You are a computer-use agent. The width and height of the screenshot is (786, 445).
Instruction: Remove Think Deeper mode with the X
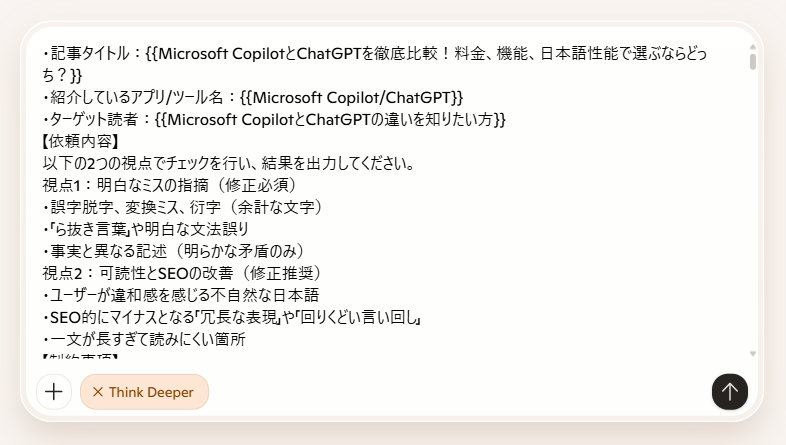[98, 392]
